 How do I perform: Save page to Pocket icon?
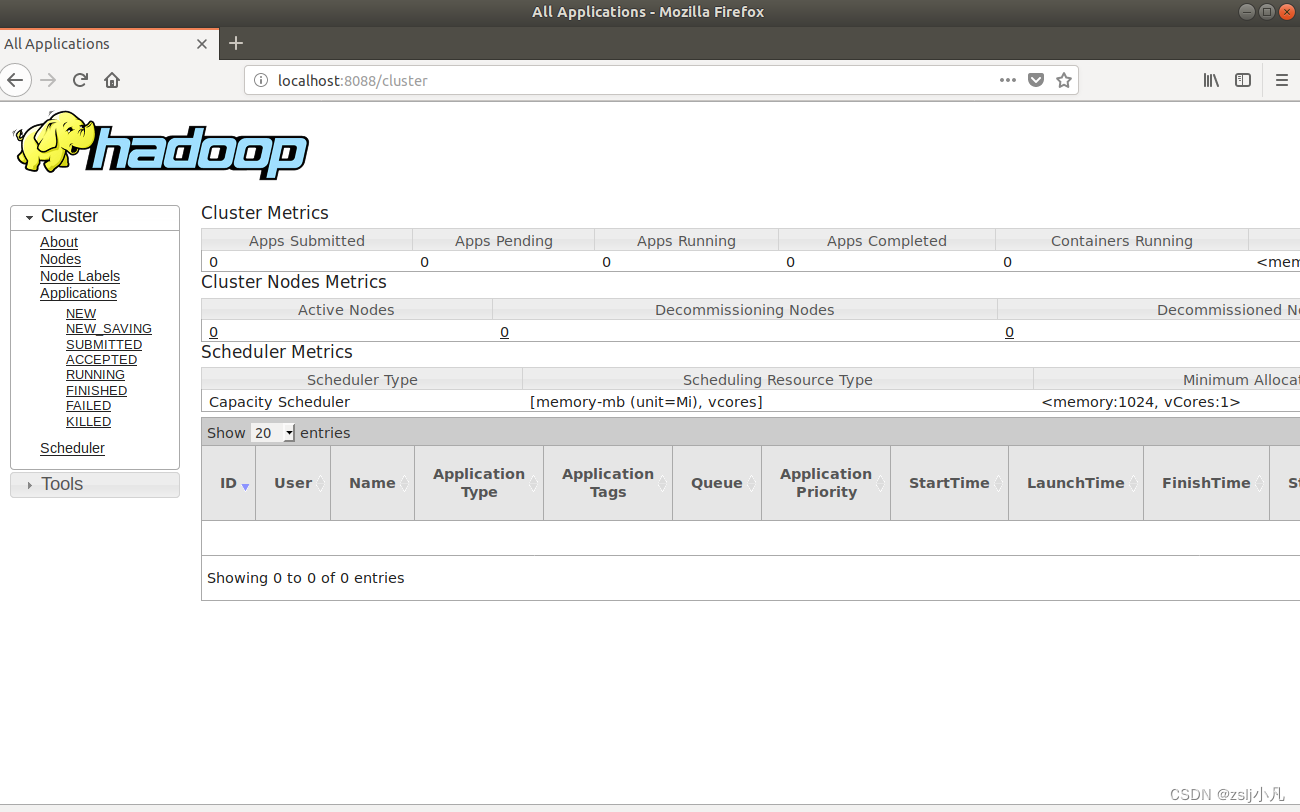click(1037, 80)
